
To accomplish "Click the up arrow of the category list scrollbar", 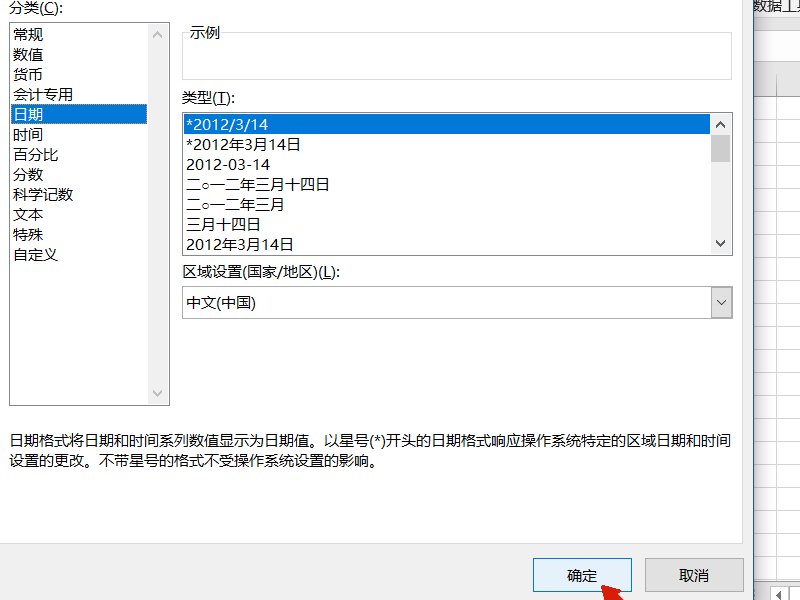I will click(157, 33).
